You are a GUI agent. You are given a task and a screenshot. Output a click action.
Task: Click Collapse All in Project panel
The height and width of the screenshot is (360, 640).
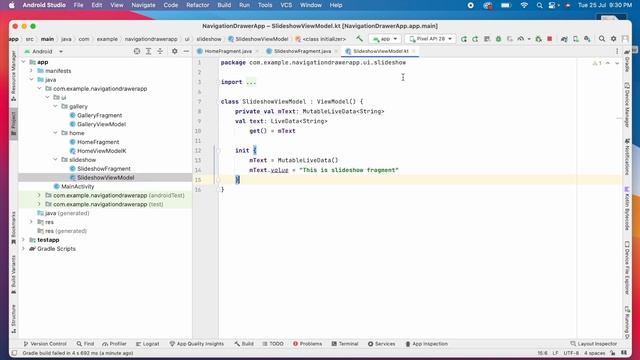[160, 51]
